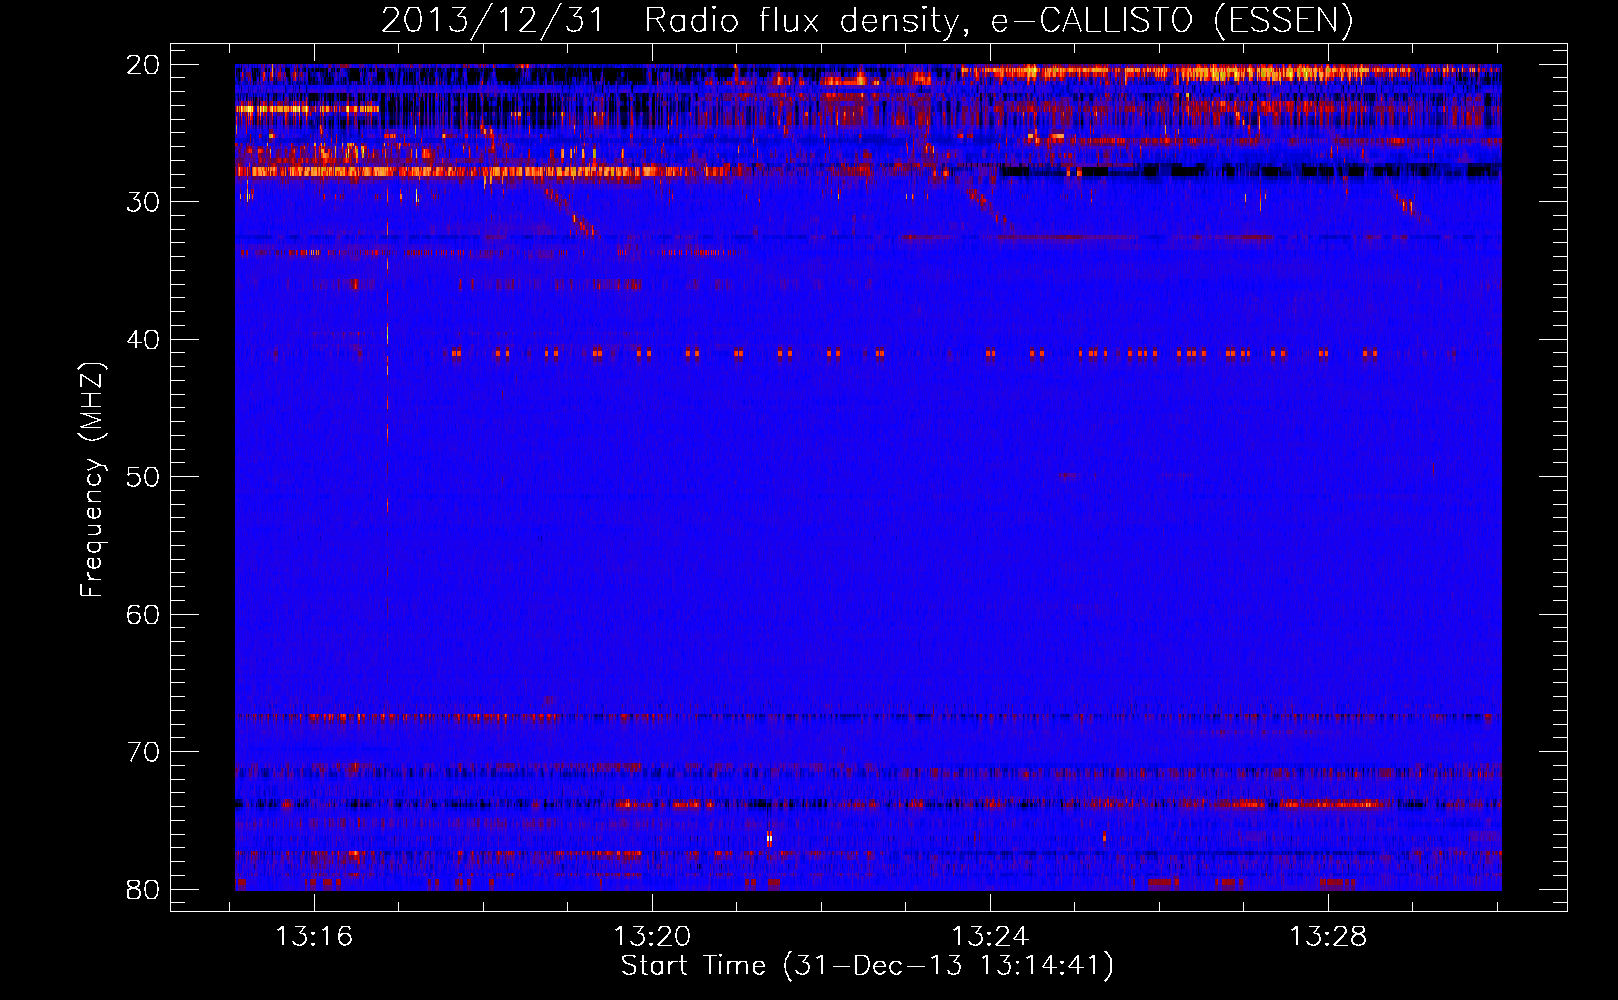Viewport: 1618px width, 1000px height.
Task: Click the 40 MHz frequency tick label
Action: [144, 340]
